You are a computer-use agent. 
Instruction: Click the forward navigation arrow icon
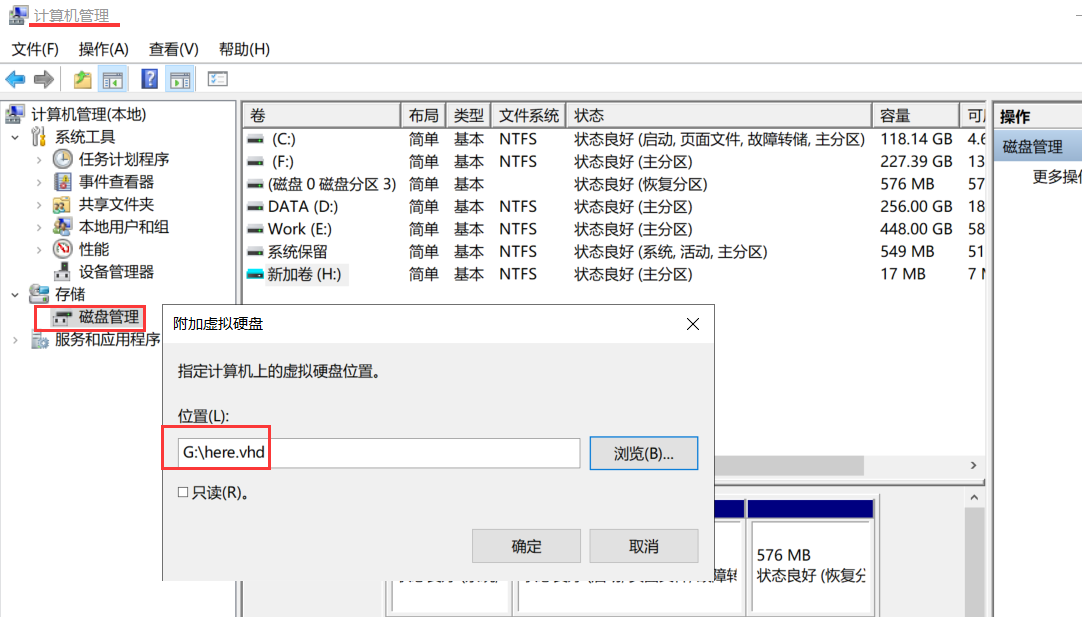(43, 78)
